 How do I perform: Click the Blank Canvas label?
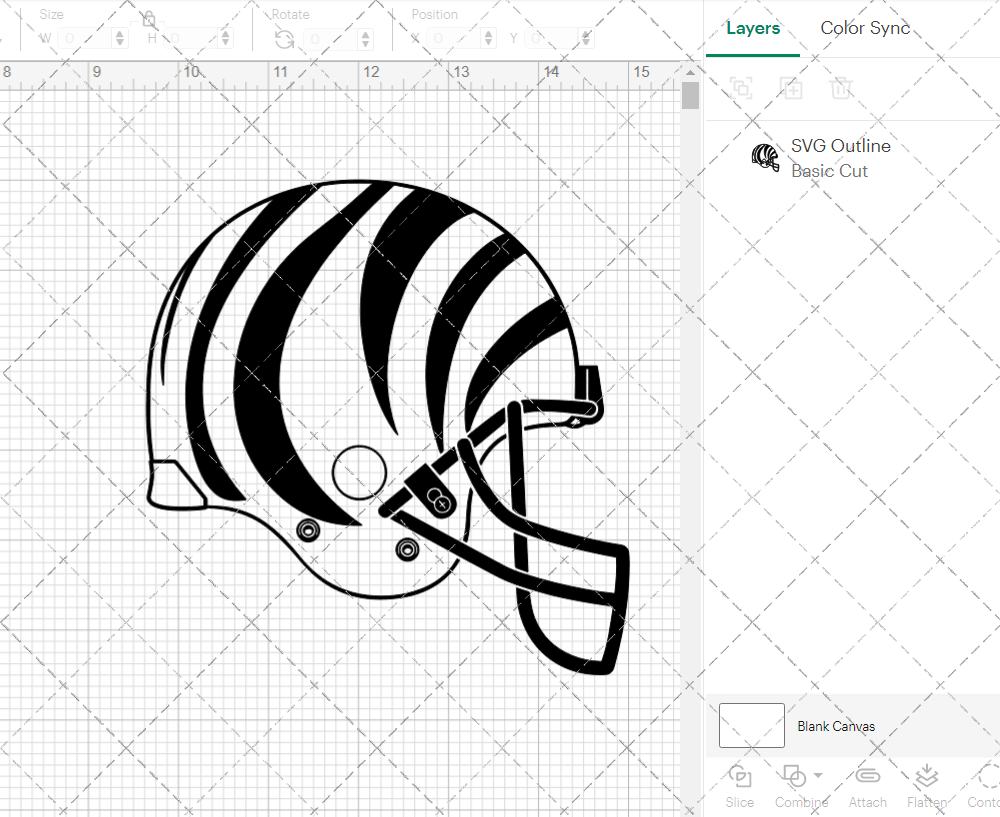click(x=836, y=726)
